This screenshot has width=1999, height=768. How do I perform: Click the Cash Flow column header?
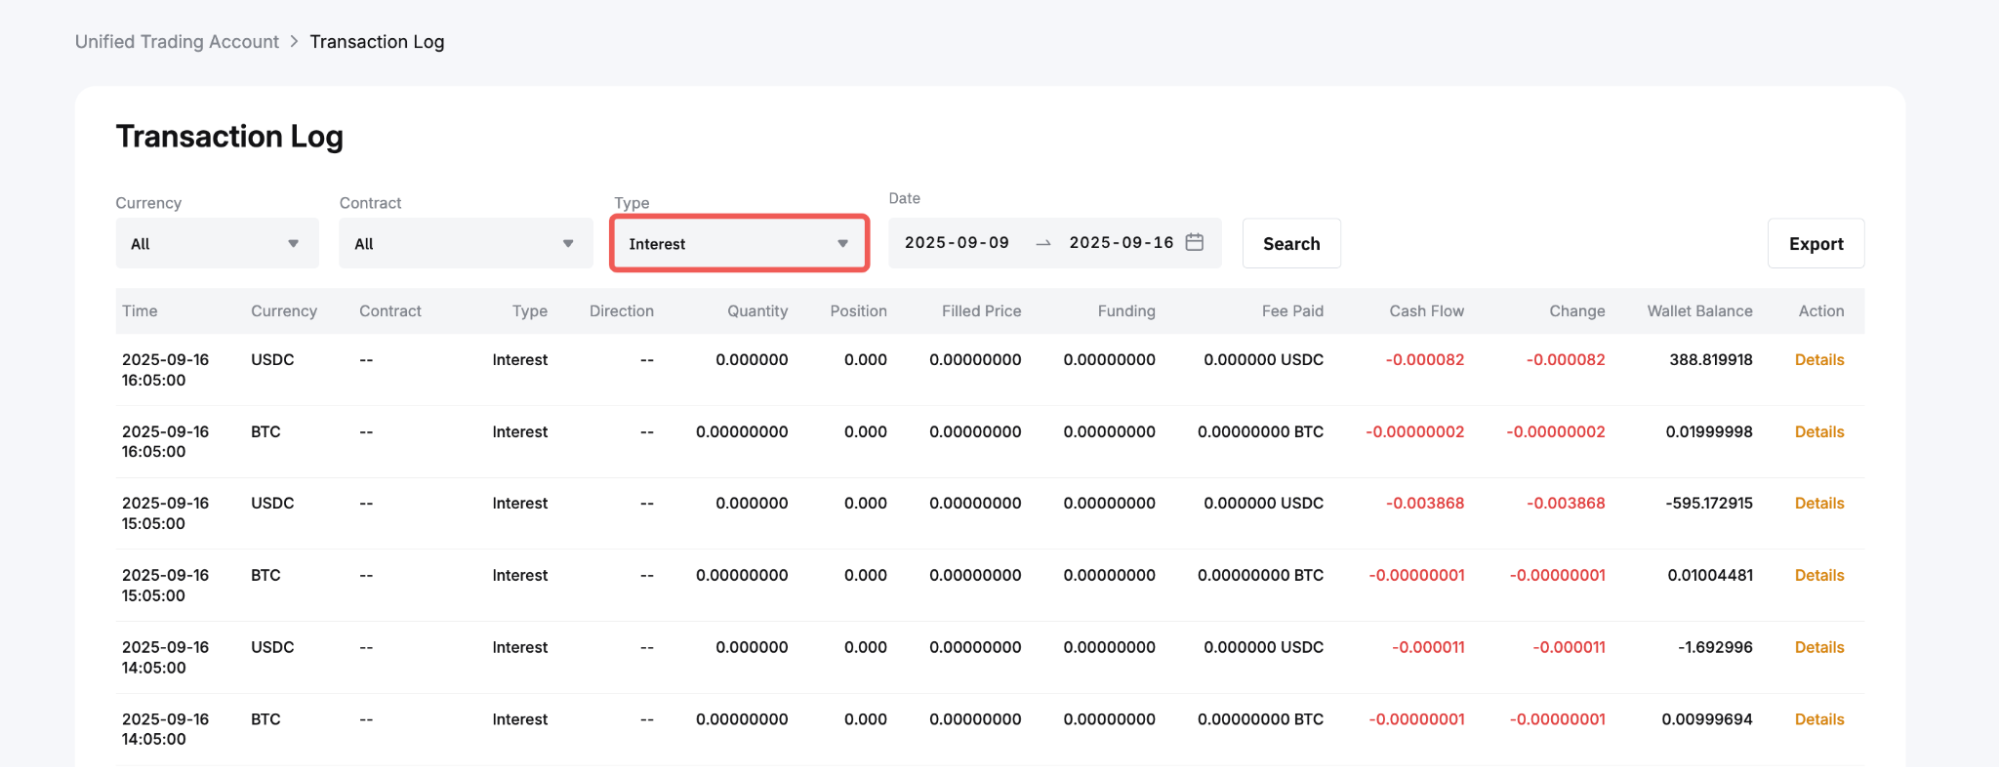[x=1426, y=311]
